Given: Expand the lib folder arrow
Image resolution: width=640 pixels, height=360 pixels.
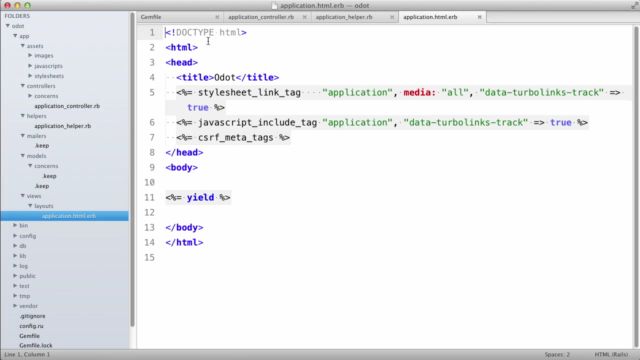Looking at the screenshot, I should [15, 256].
